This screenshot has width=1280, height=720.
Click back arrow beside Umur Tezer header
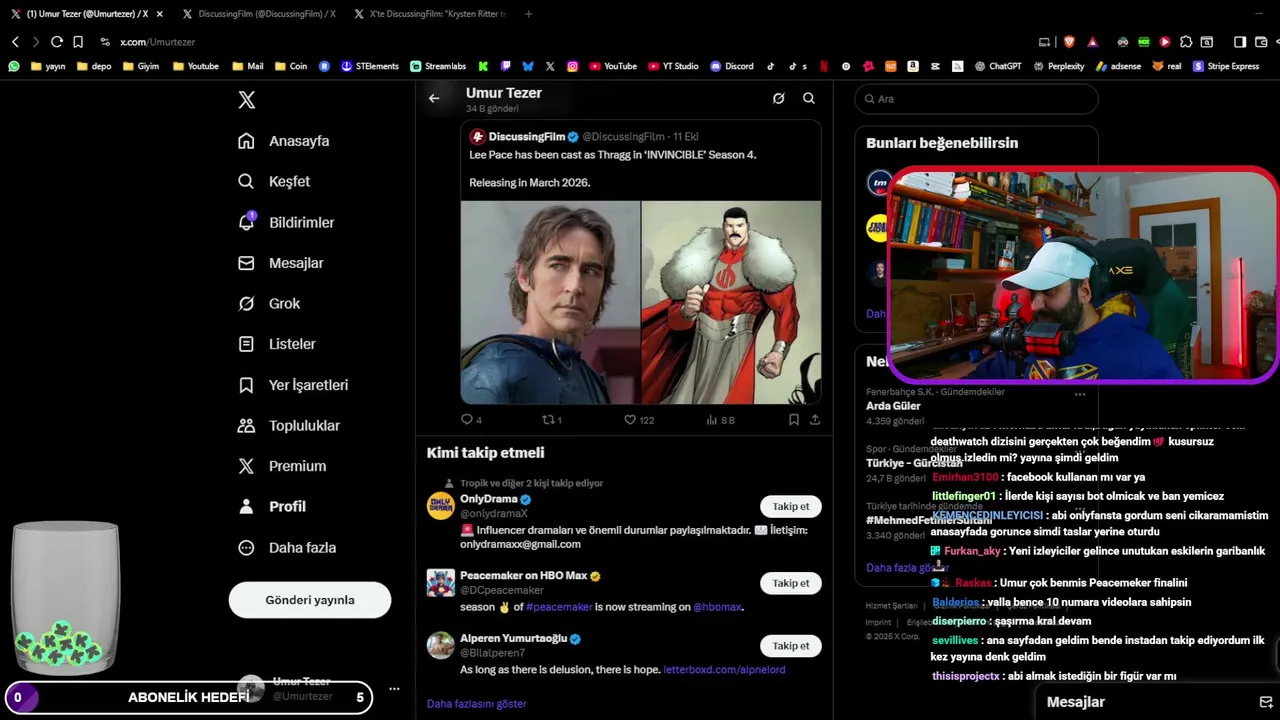pyautogui.click(x=434, y=98)
